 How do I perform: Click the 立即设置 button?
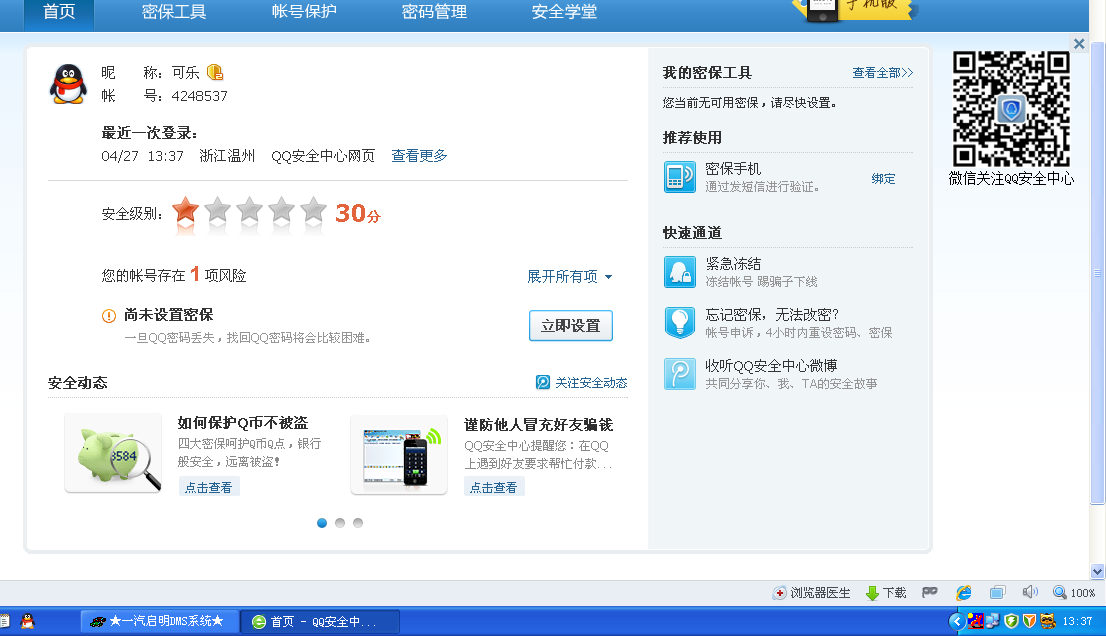pyautogui.click(x=571, y=326)
